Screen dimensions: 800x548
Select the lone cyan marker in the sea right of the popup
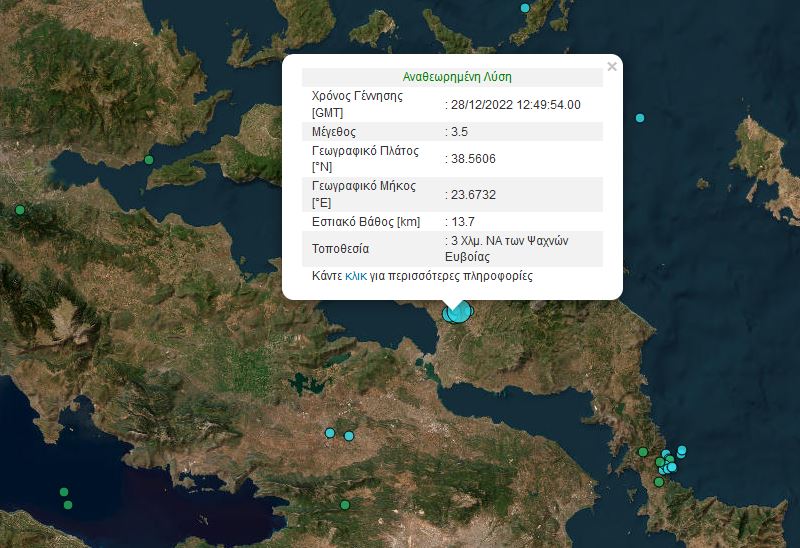pos(640,118)
